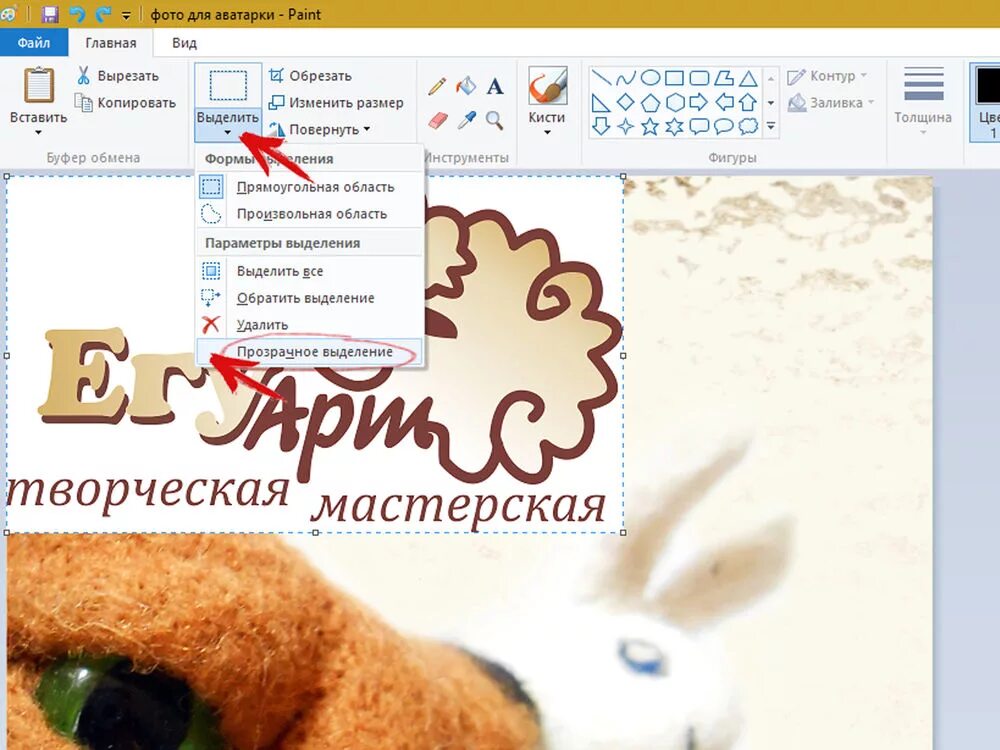Choose Прямоугольная область selection shape
This screenshot has width=1000, height=750.
tap(310, 187)
